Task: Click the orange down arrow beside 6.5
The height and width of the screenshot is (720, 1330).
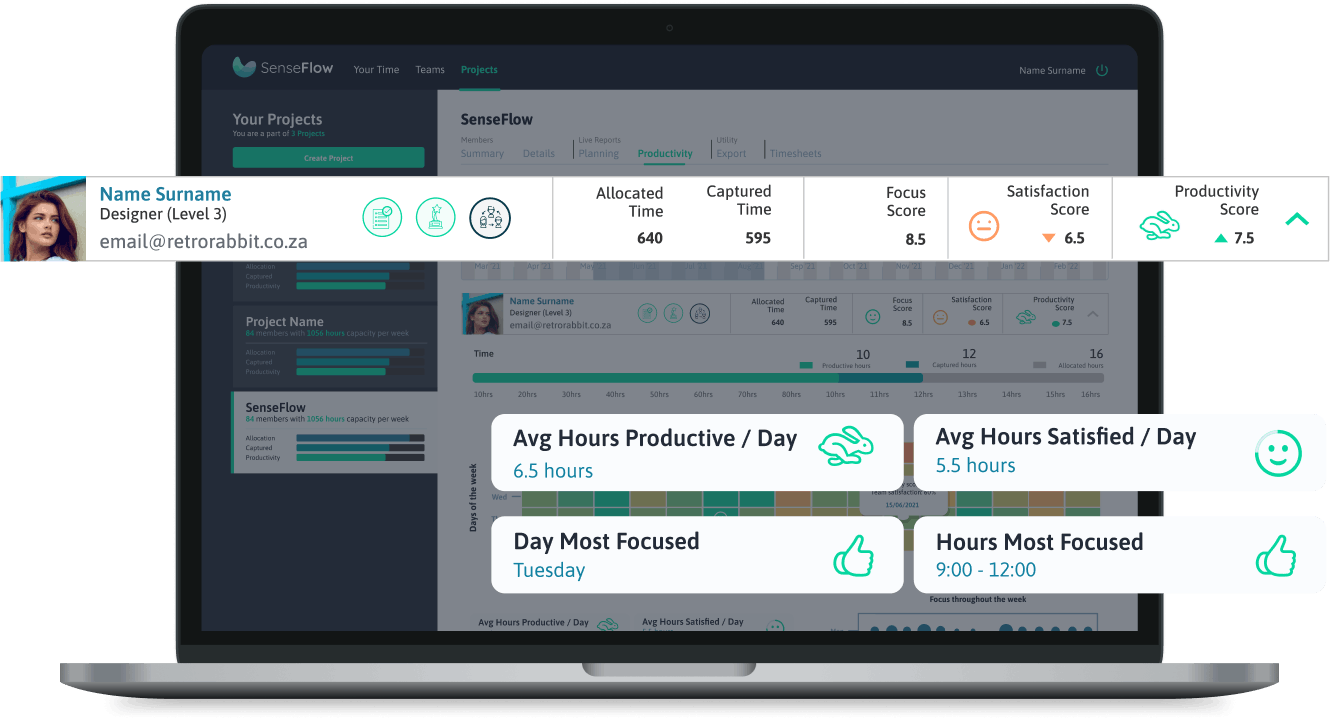Action: click(x=1048, y=238)
